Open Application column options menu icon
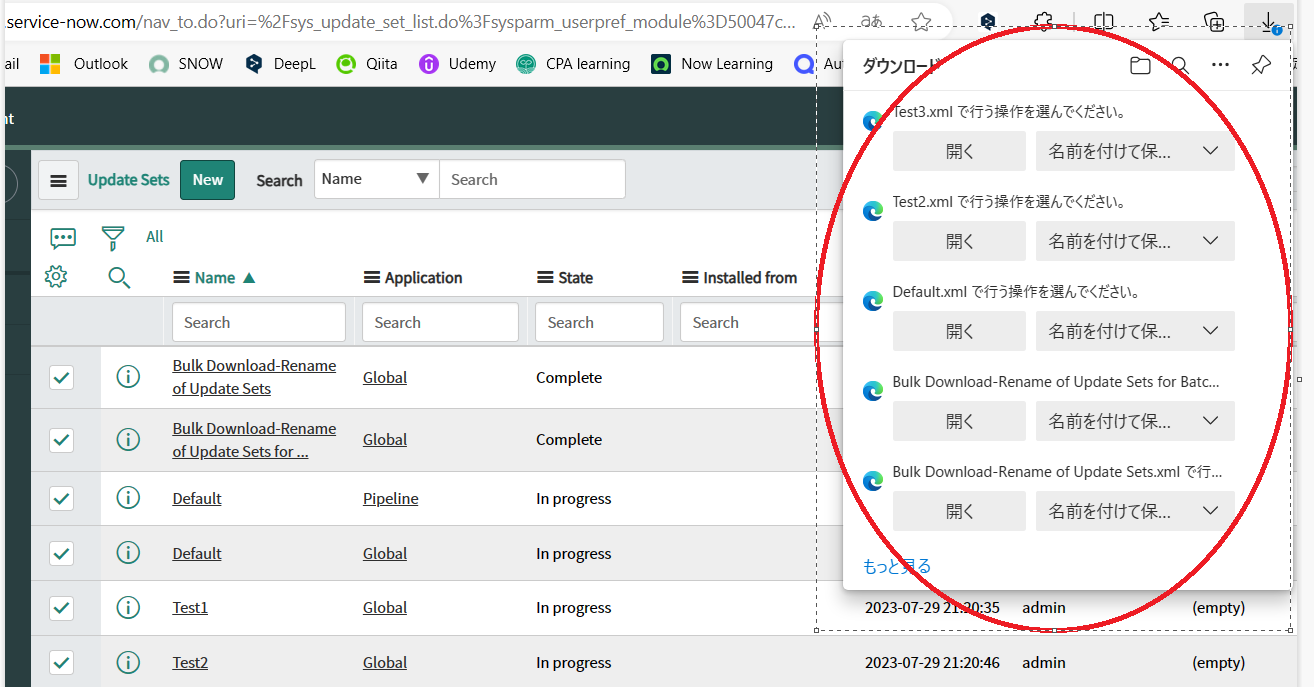 point(371,278)
